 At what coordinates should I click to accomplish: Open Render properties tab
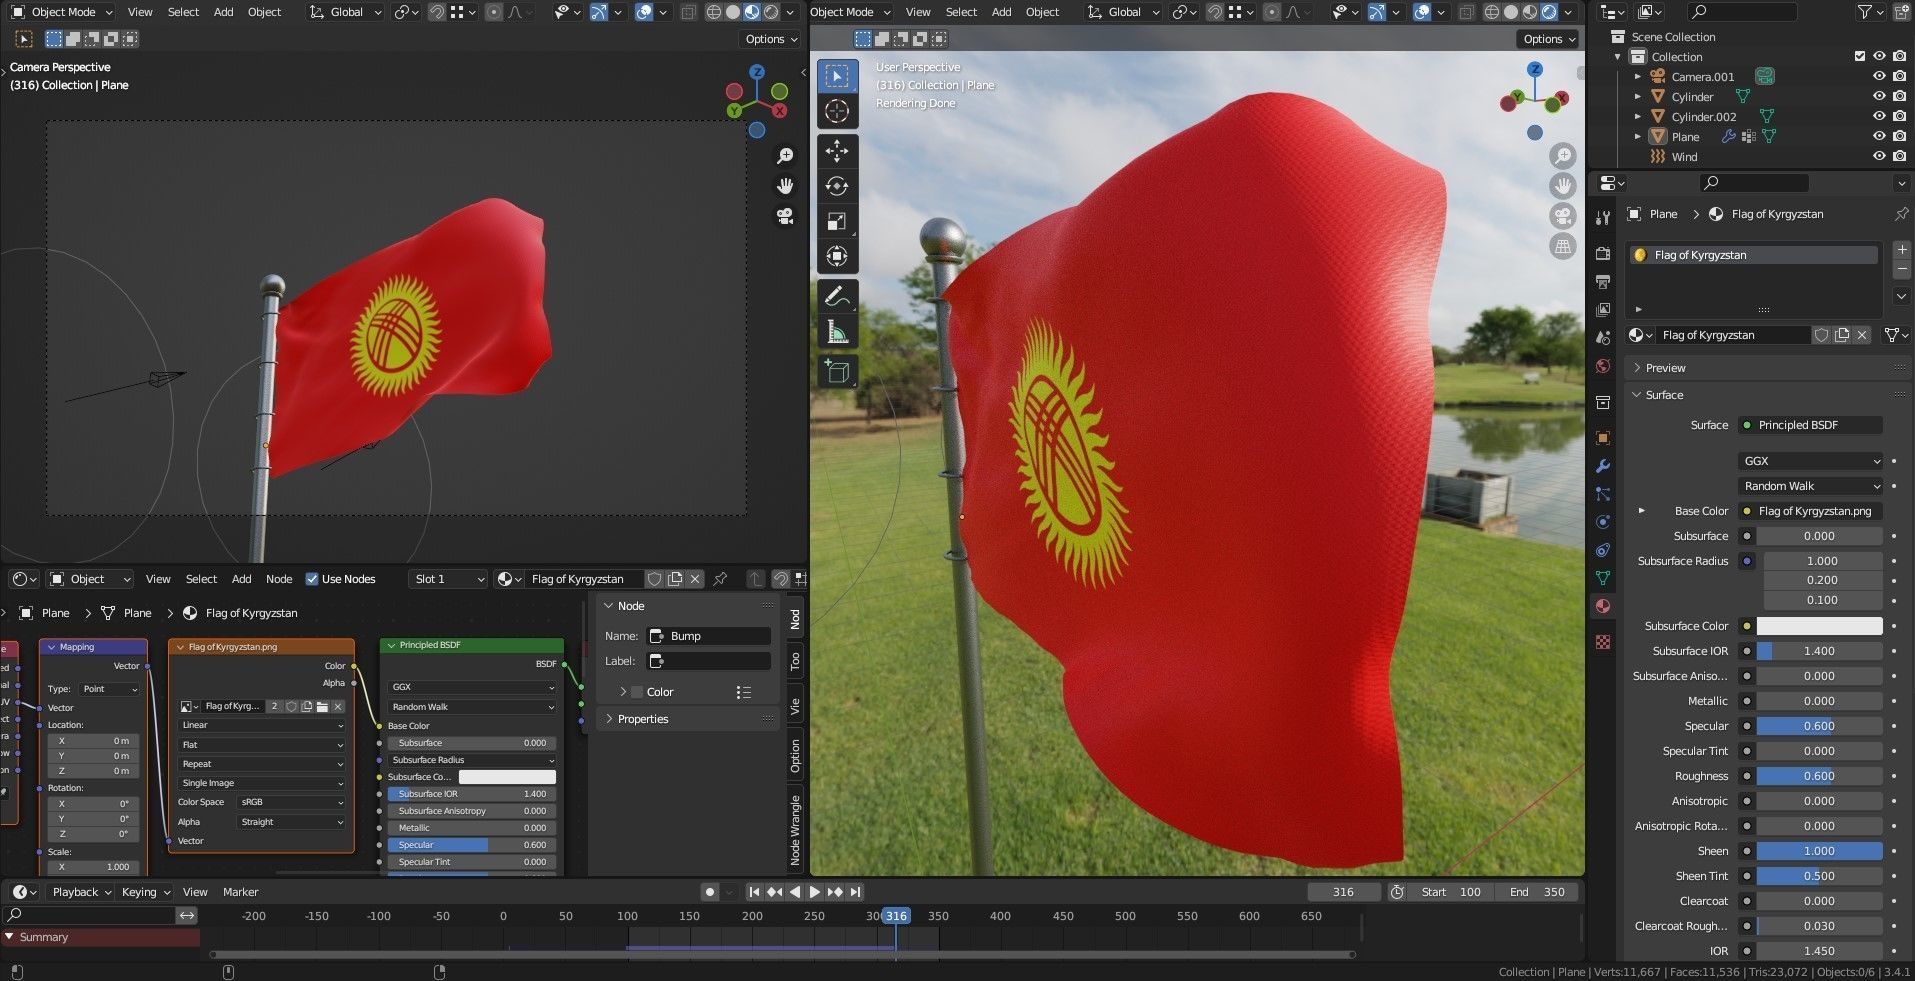[x=1603, y=253]
